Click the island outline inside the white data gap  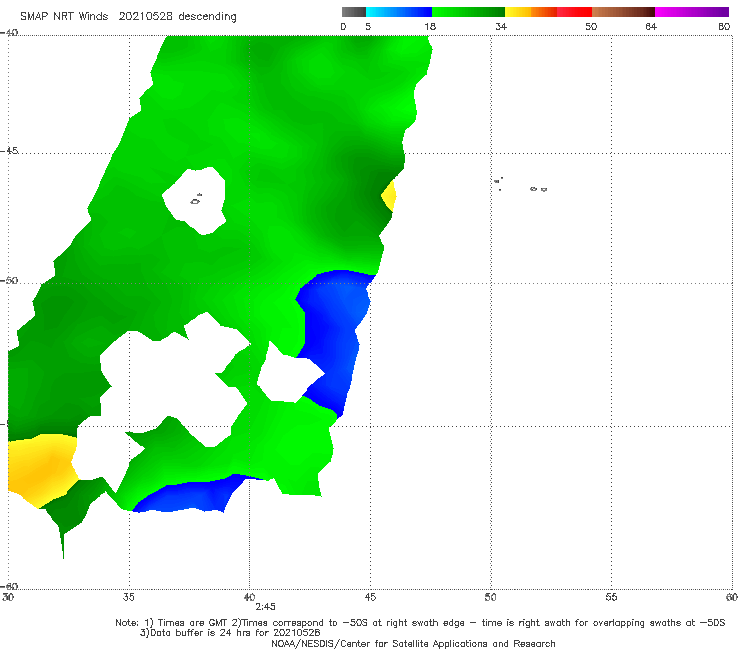coord(196,200)
